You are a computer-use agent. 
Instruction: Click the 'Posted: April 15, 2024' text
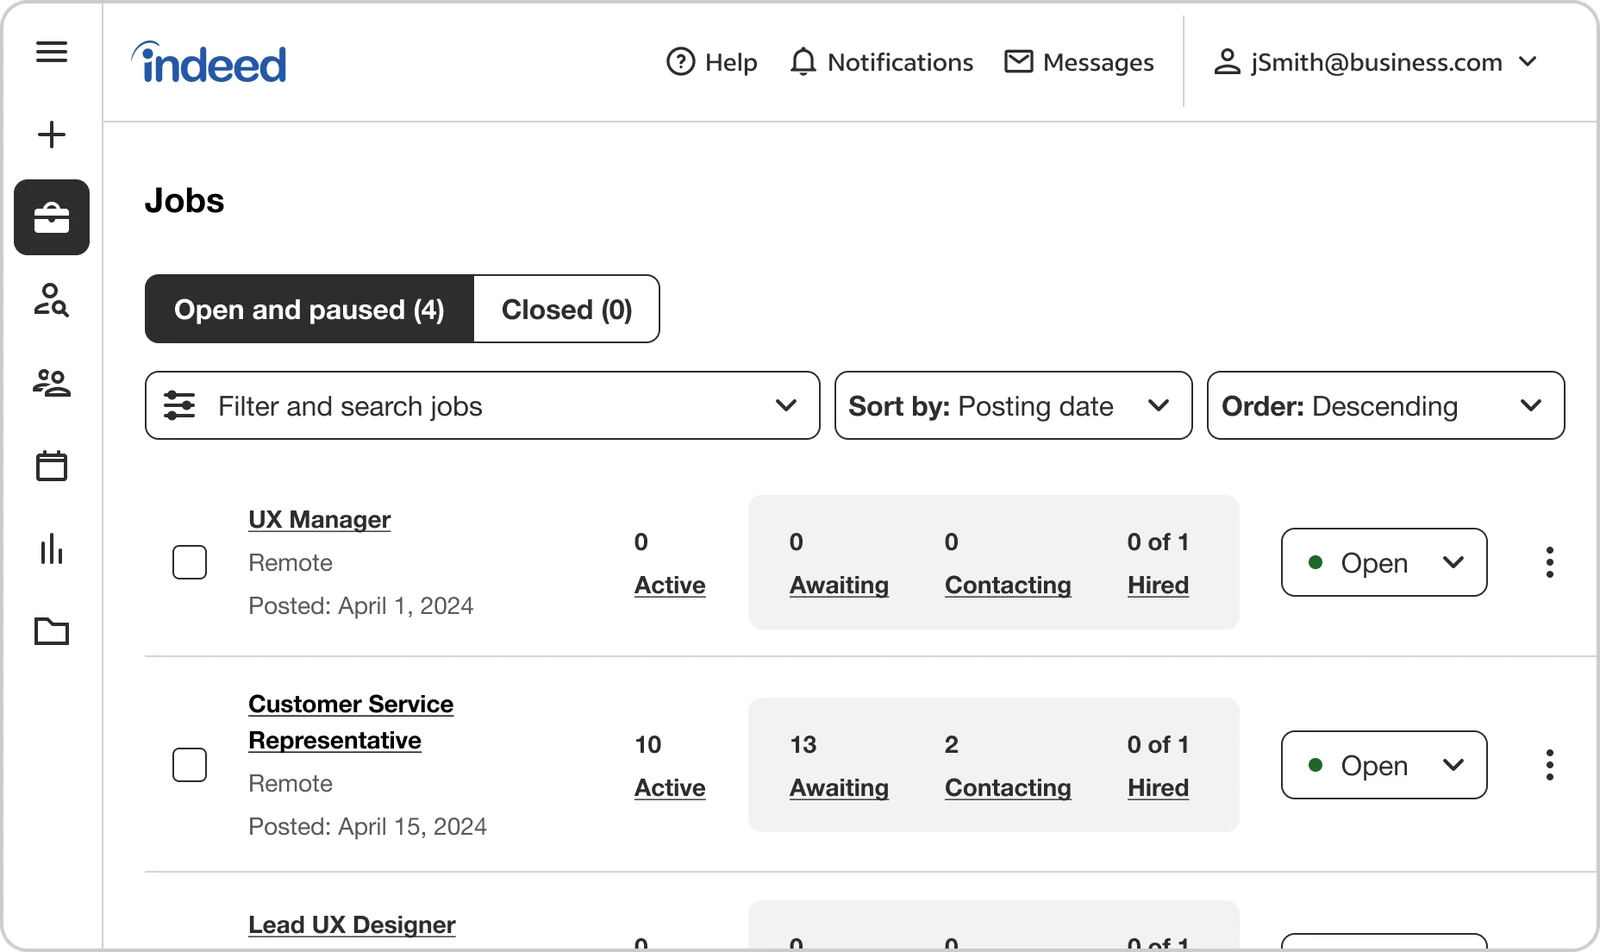tap(367, 827)
